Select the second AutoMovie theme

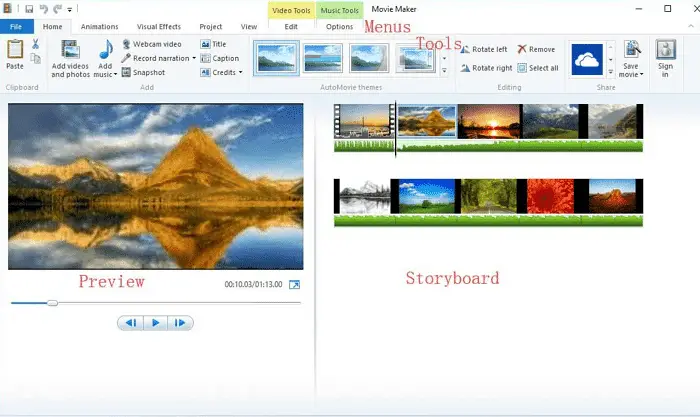pyautogui.click(x=322, y=58)
